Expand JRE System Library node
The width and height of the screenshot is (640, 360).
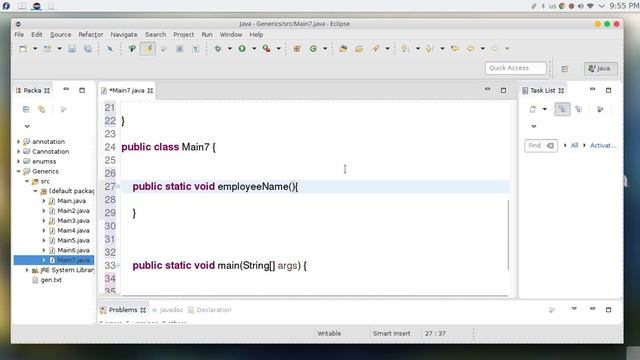[x=27, y=270]
